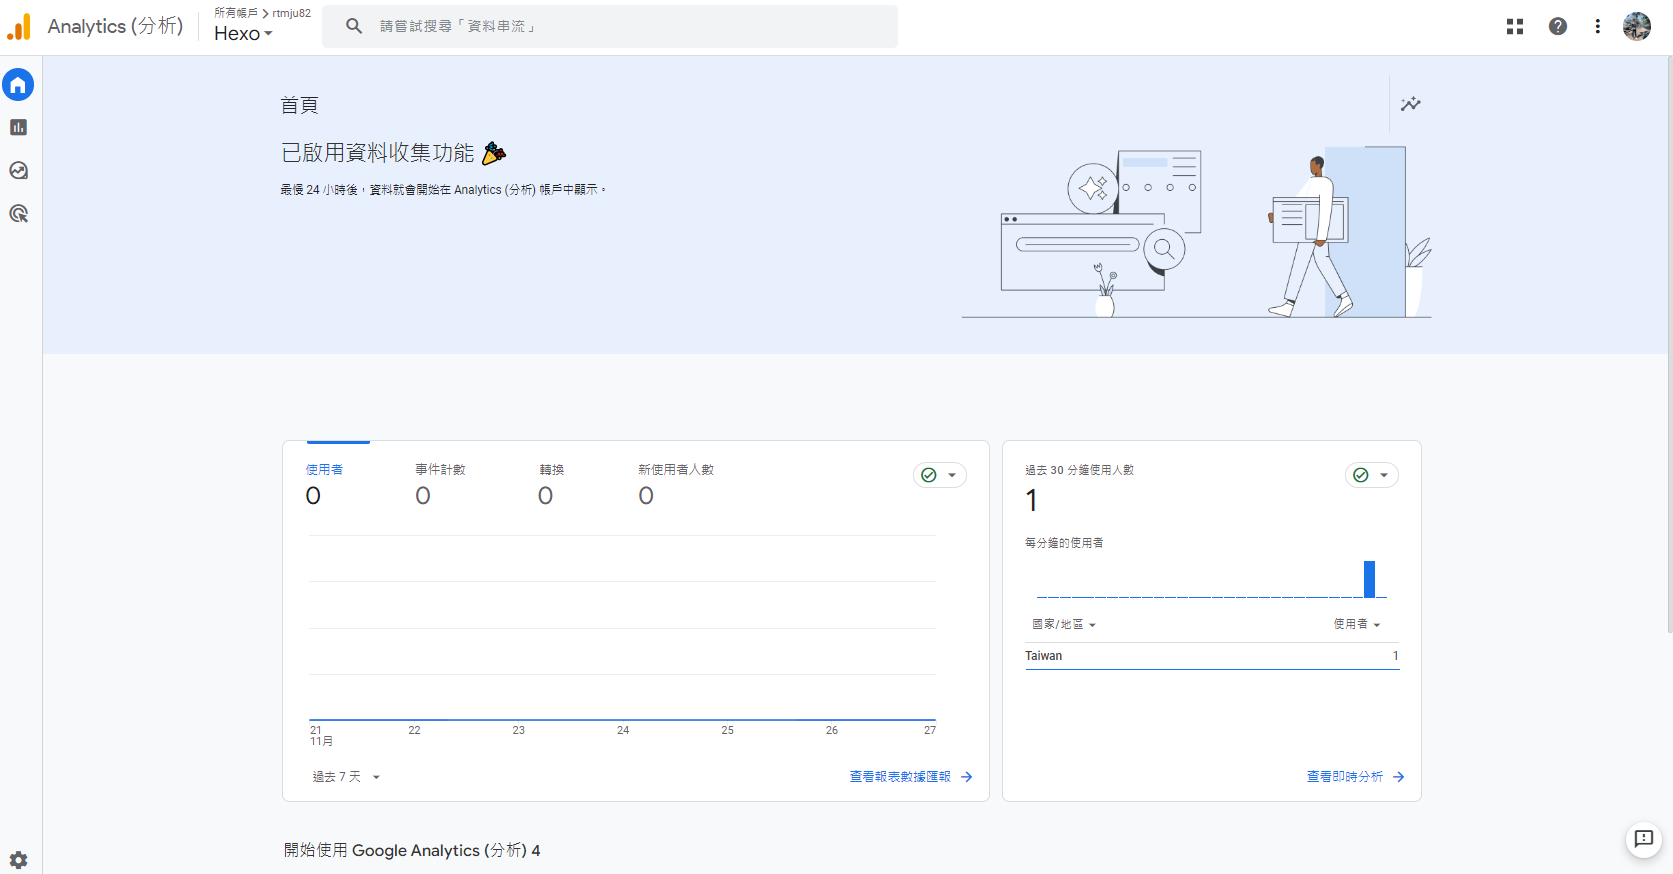Open the Advertising icon in sidebar

pos(18,213)
